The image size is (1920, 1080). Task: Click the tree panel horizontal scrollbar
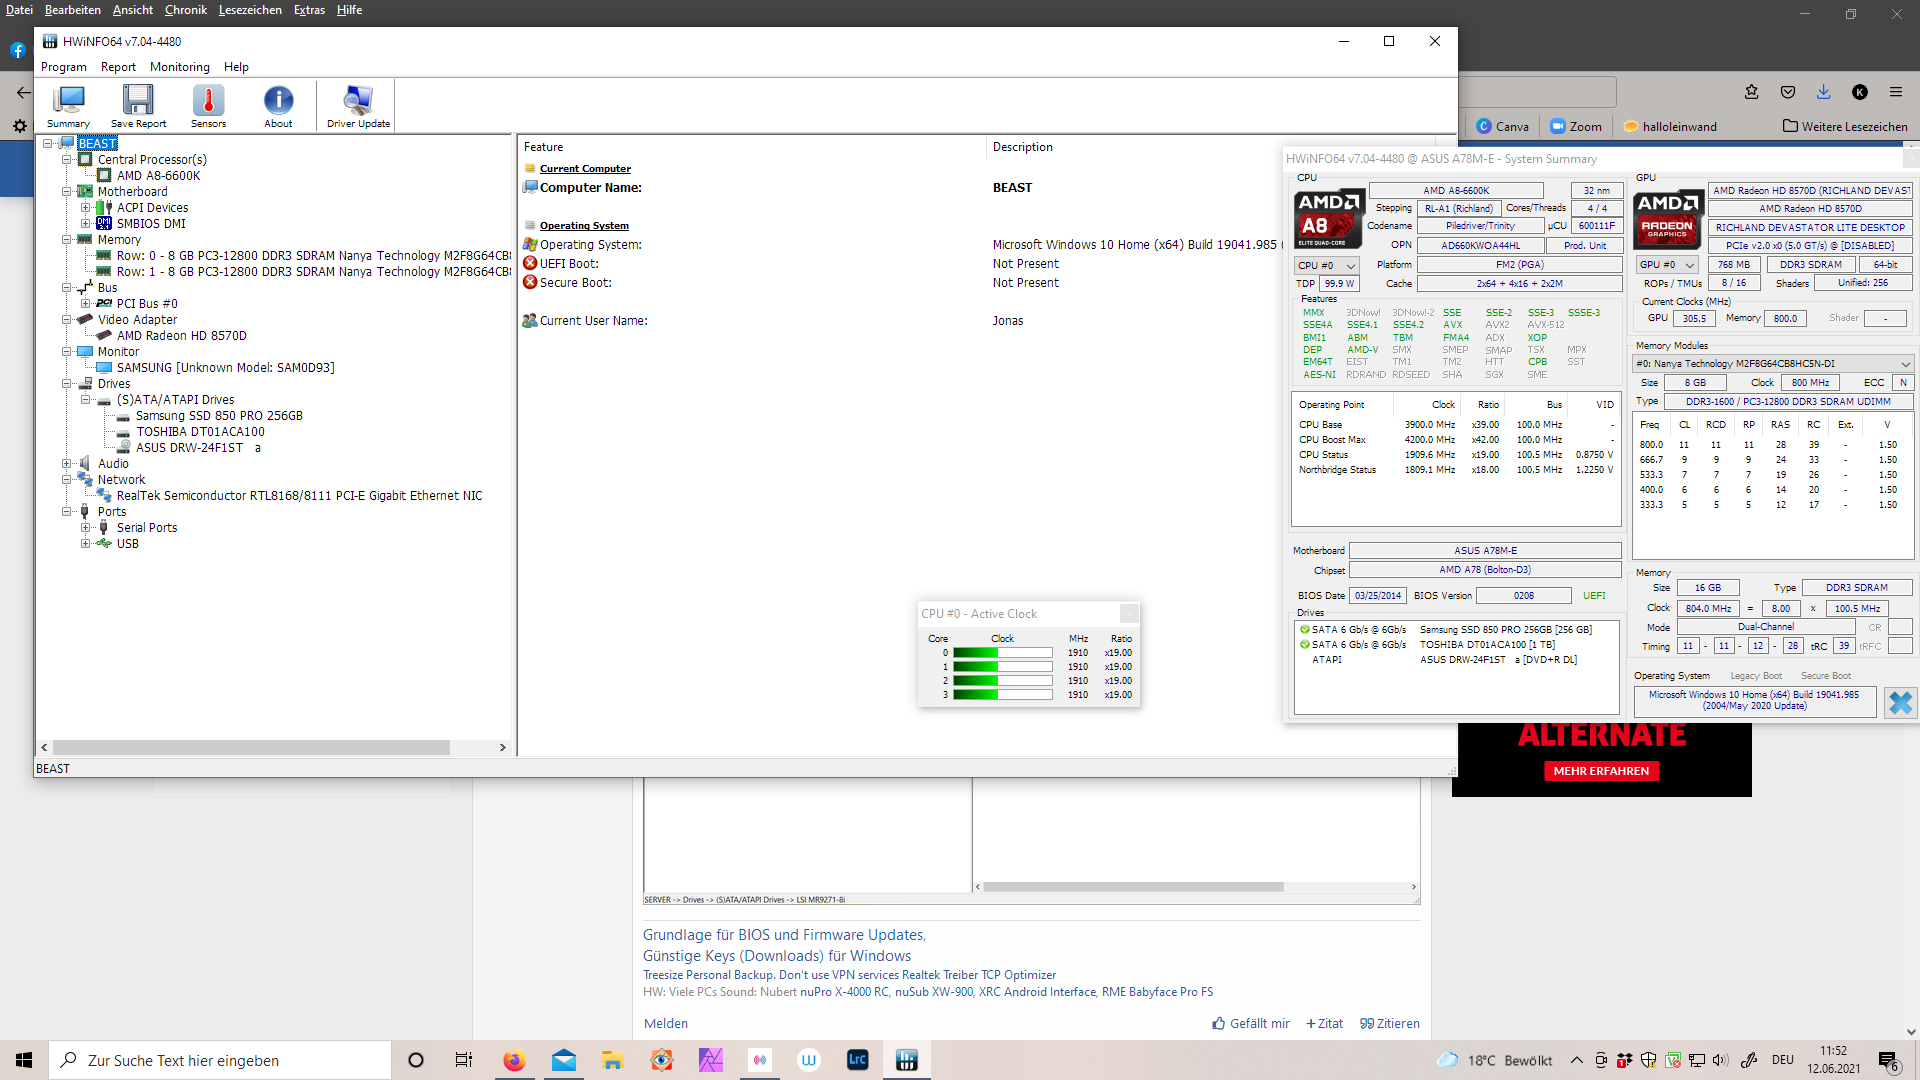click(250, 748)
